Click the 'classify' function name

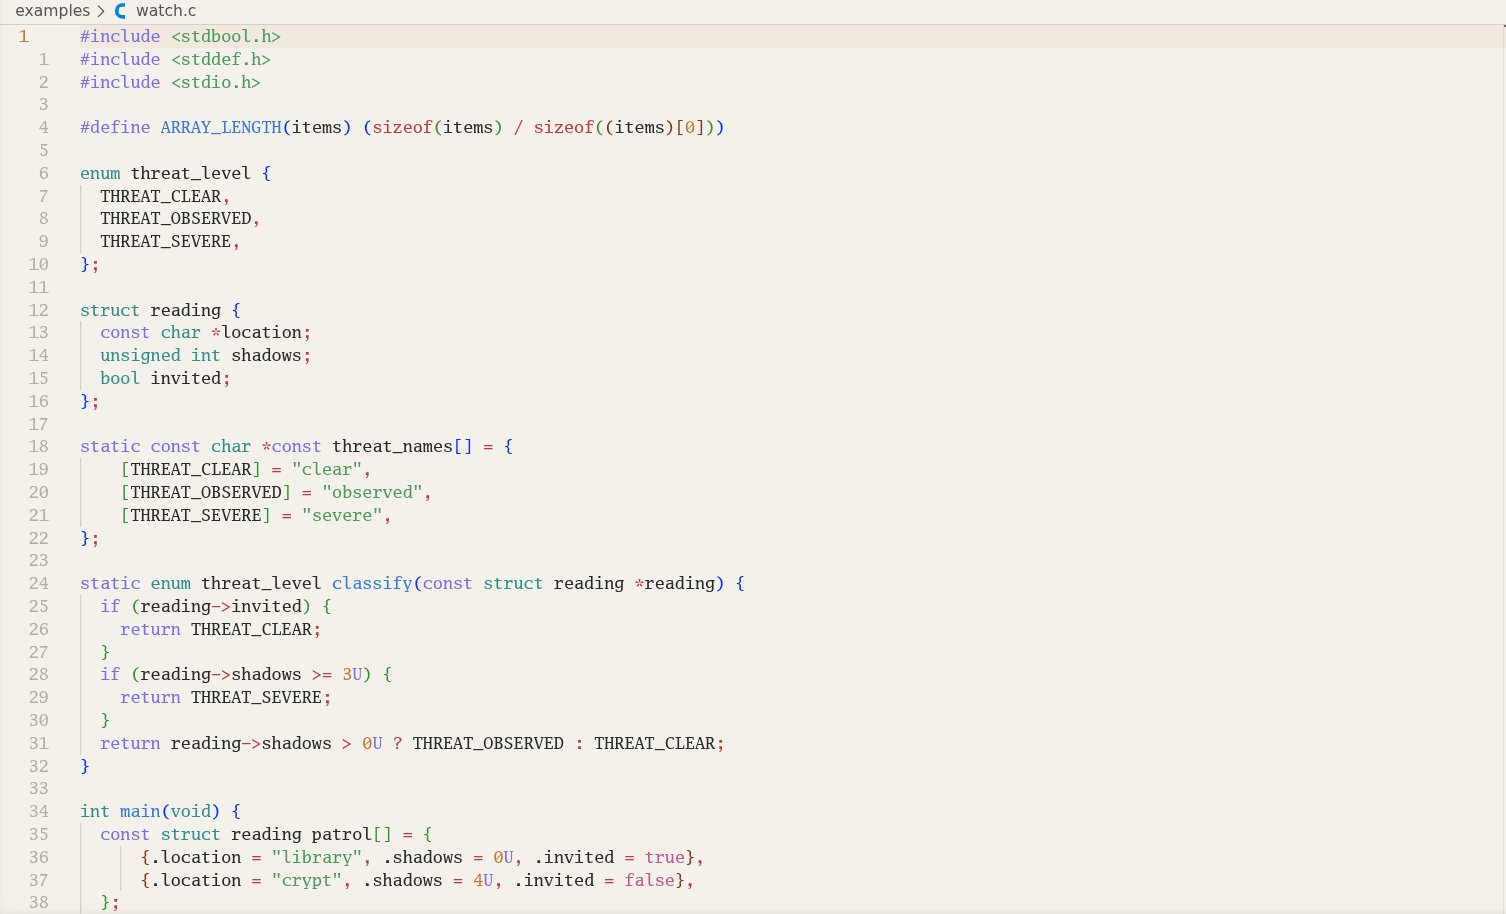[372, 583]
